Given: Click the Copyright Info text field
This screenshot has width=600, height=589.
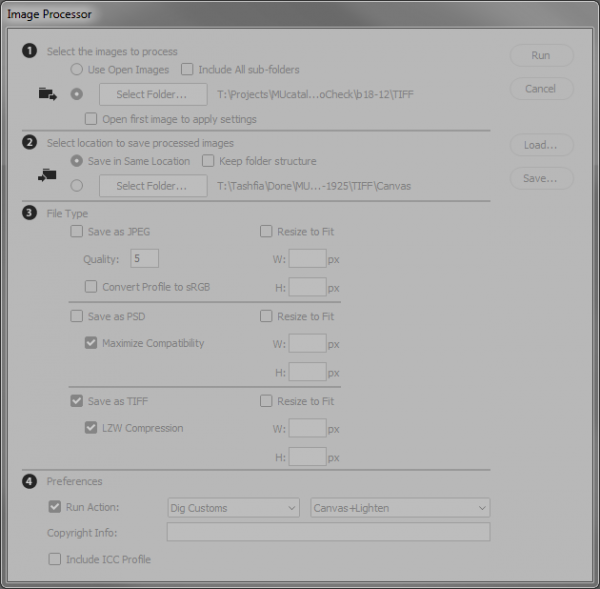Looking at the screenshot, I should point(328,532).
